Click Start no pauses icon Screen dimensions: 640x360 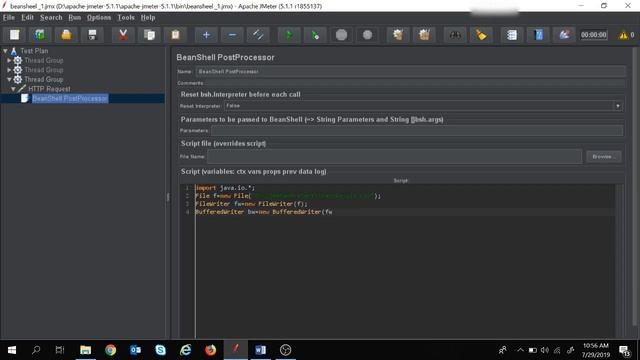click(315, 35)
